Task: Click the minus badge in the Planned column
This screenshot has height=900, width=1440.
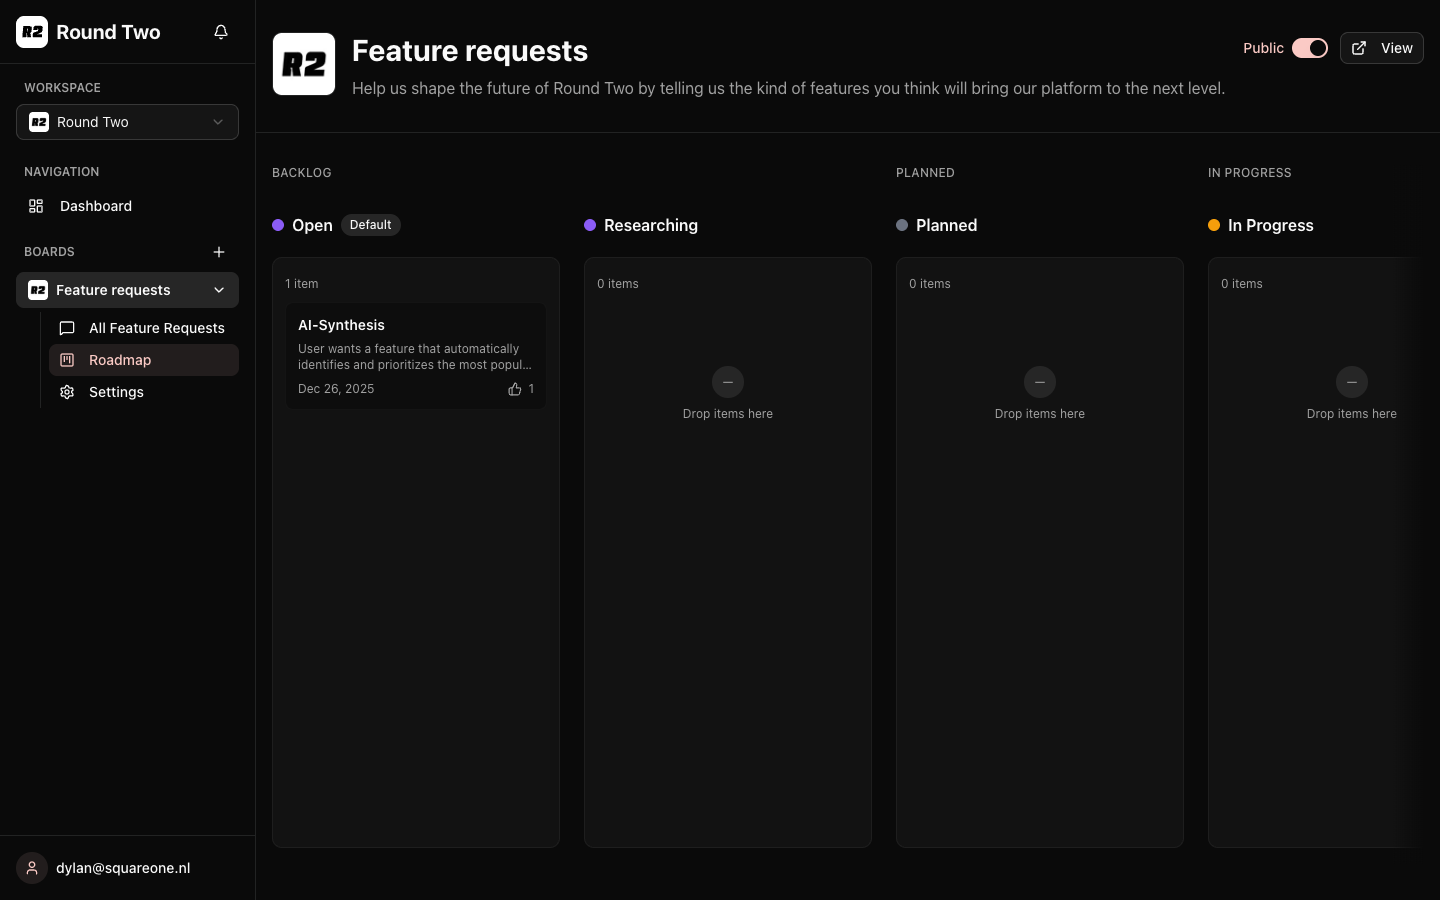Action: pyautogui.click(x=1039, y=382)
